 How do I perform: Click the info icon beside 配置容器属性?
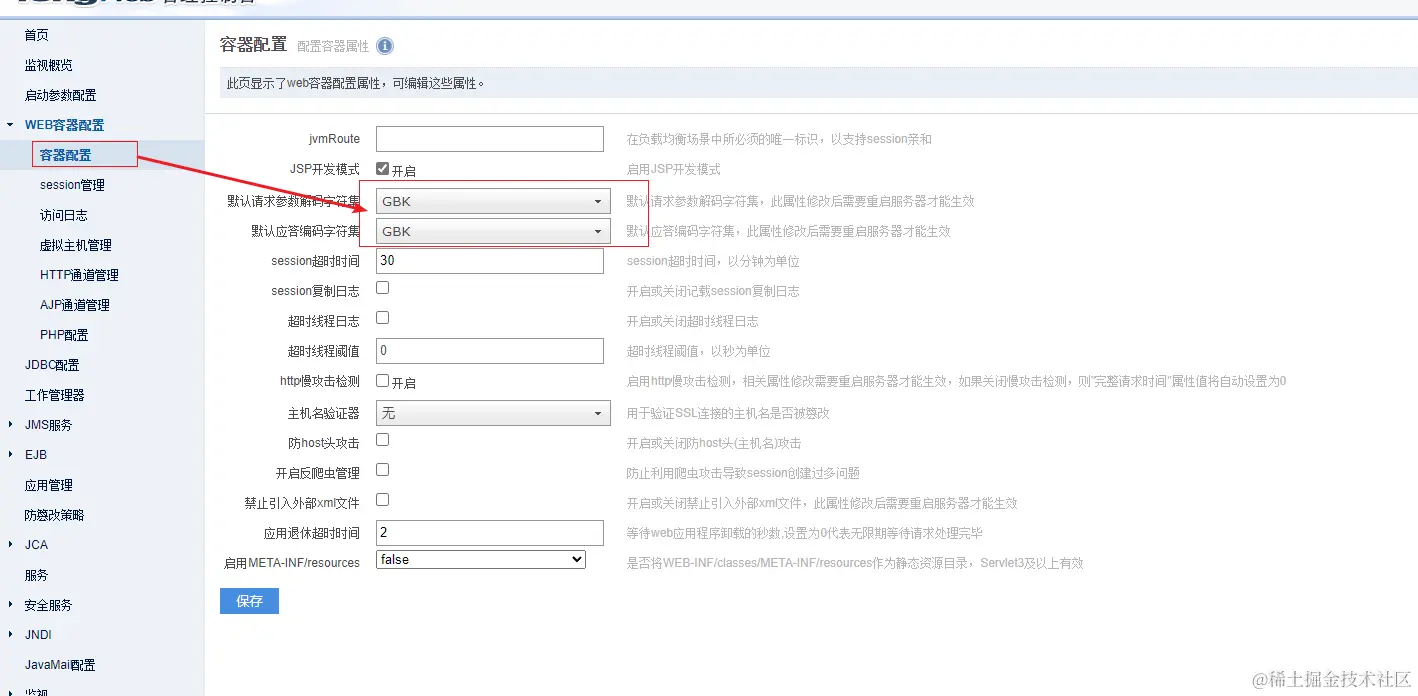pyautogui.click(x=385, y=46)
